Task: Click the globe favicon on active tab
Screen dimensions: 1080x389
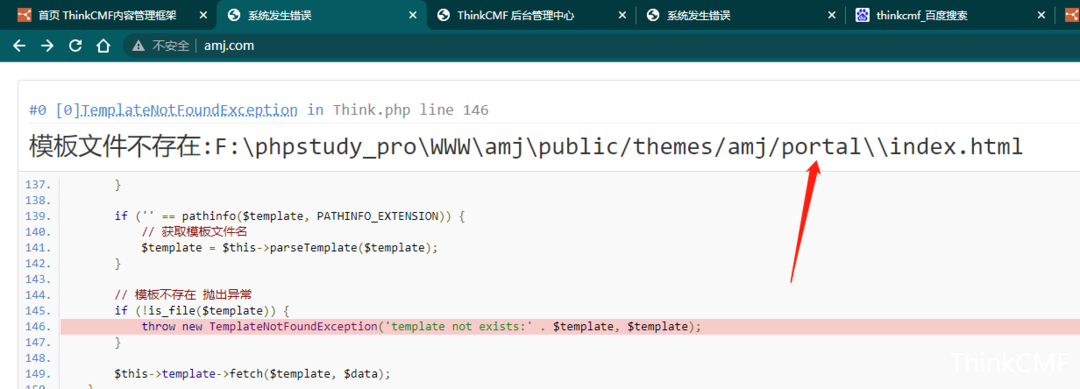Action: pos(233,15)
